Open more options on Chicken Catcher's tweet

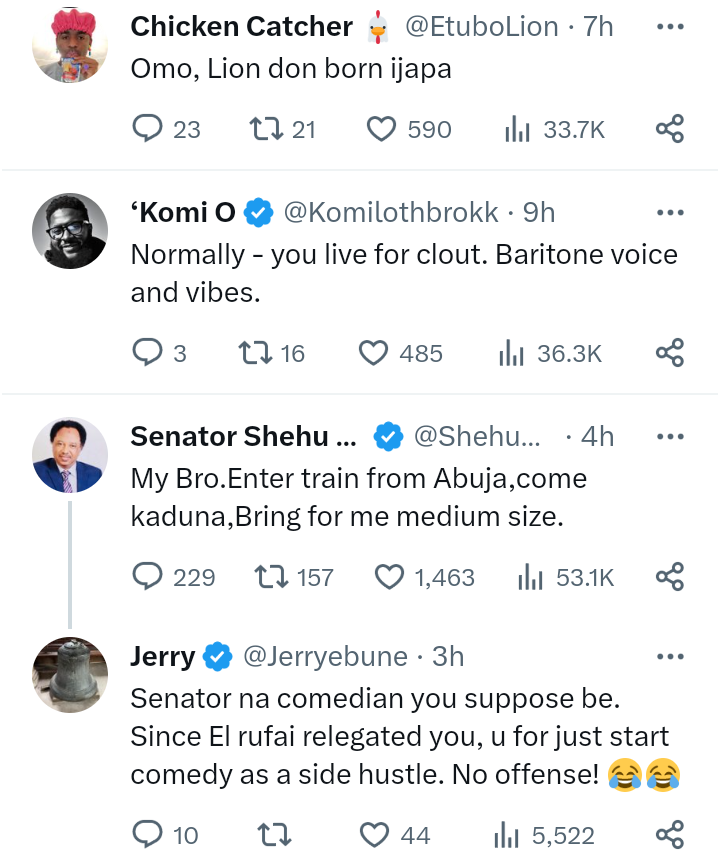tap(669, 27)
